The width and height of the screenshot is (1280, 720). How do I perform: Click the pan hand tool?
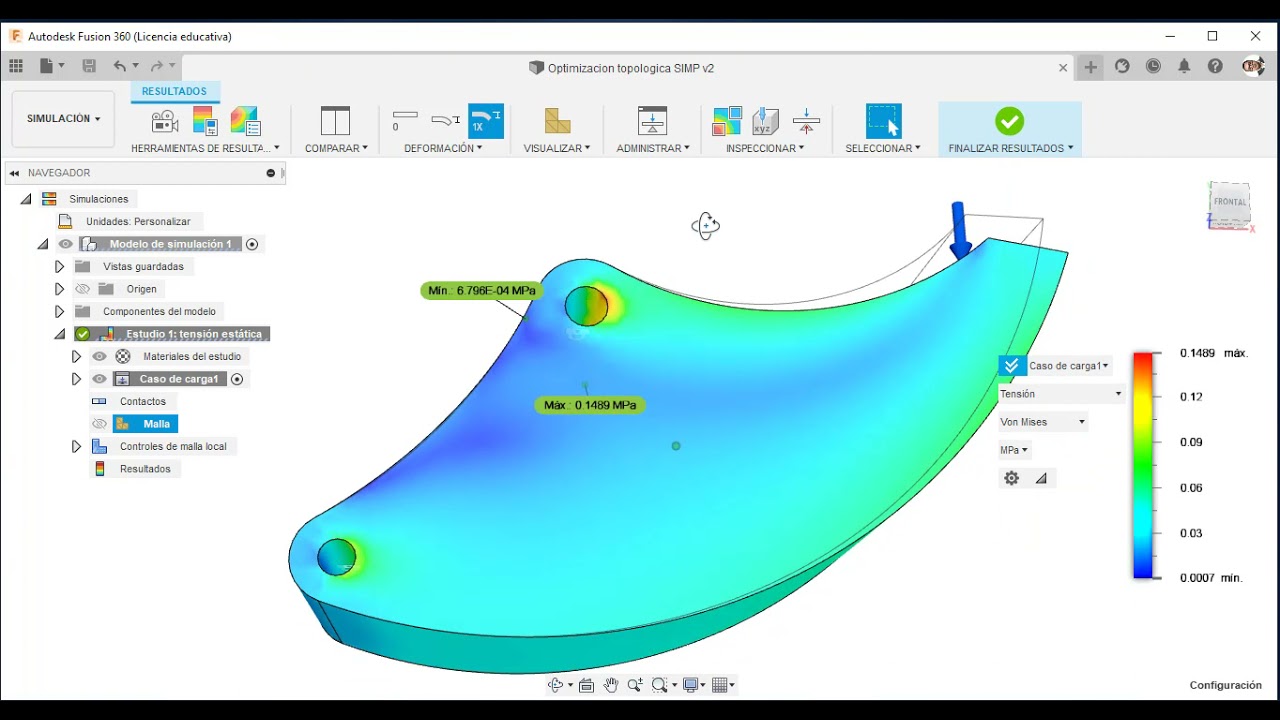tap(611, 685)
